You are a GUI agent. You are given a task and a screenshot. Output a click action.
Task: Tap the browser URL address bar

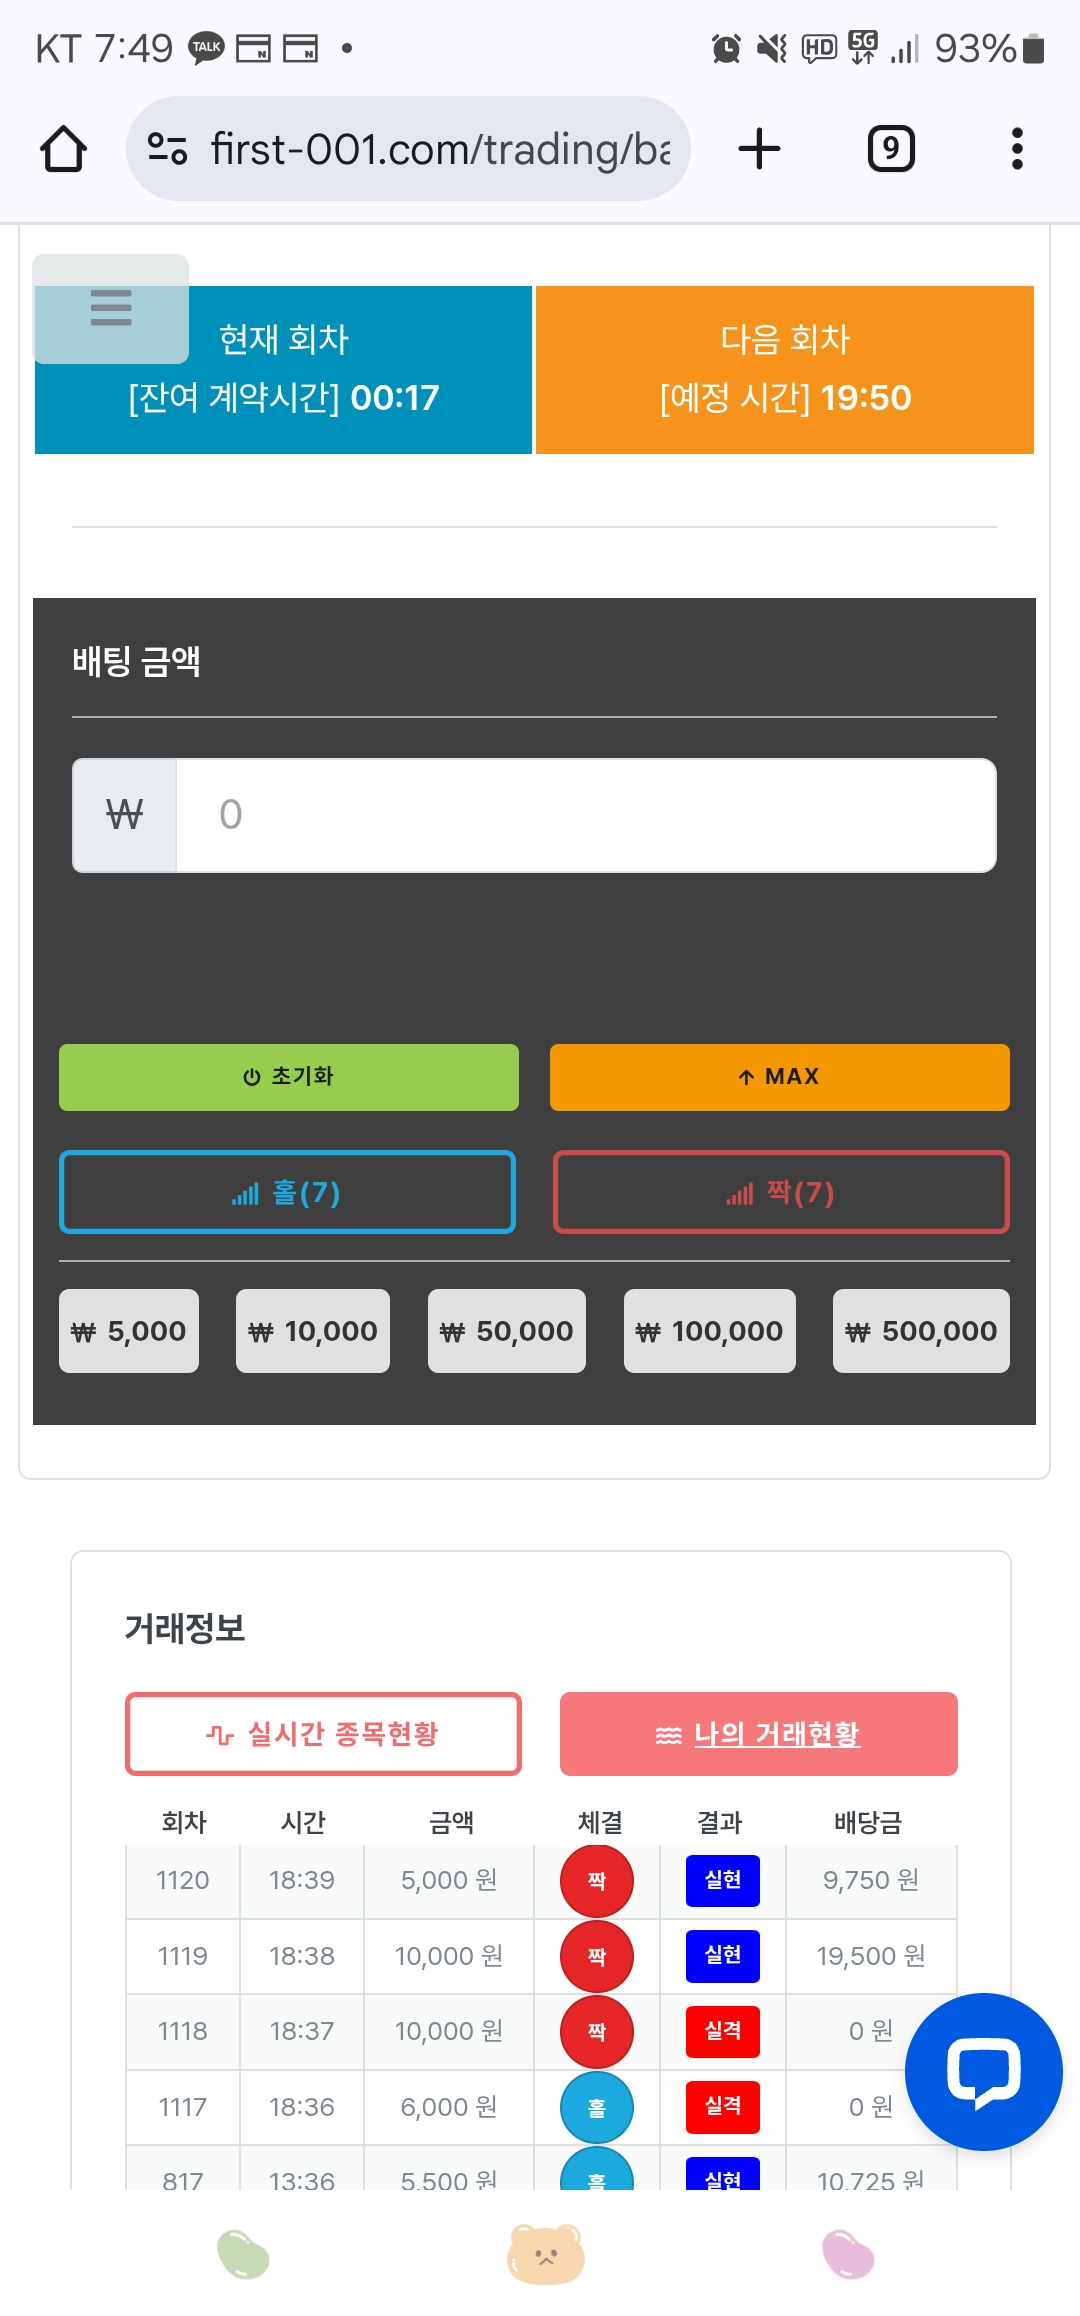pos(440,149)
